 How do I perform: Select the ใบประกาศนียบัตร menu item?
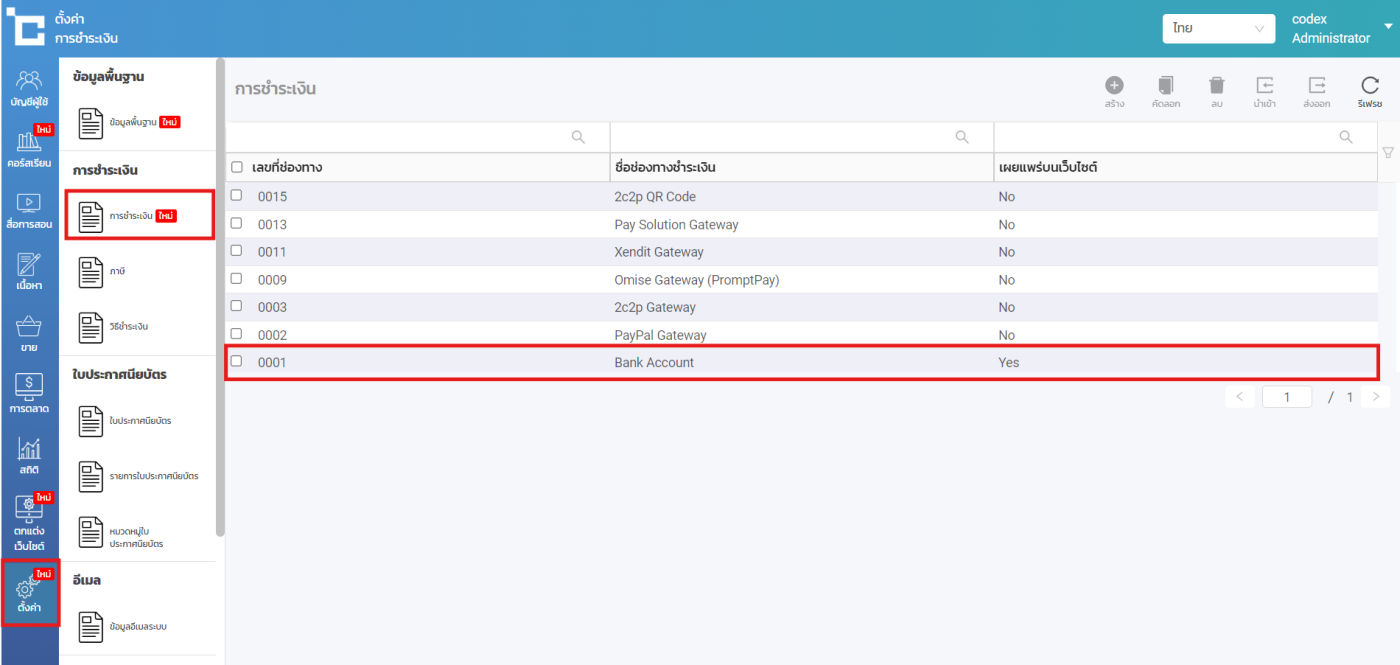click(x=139, y=421)
